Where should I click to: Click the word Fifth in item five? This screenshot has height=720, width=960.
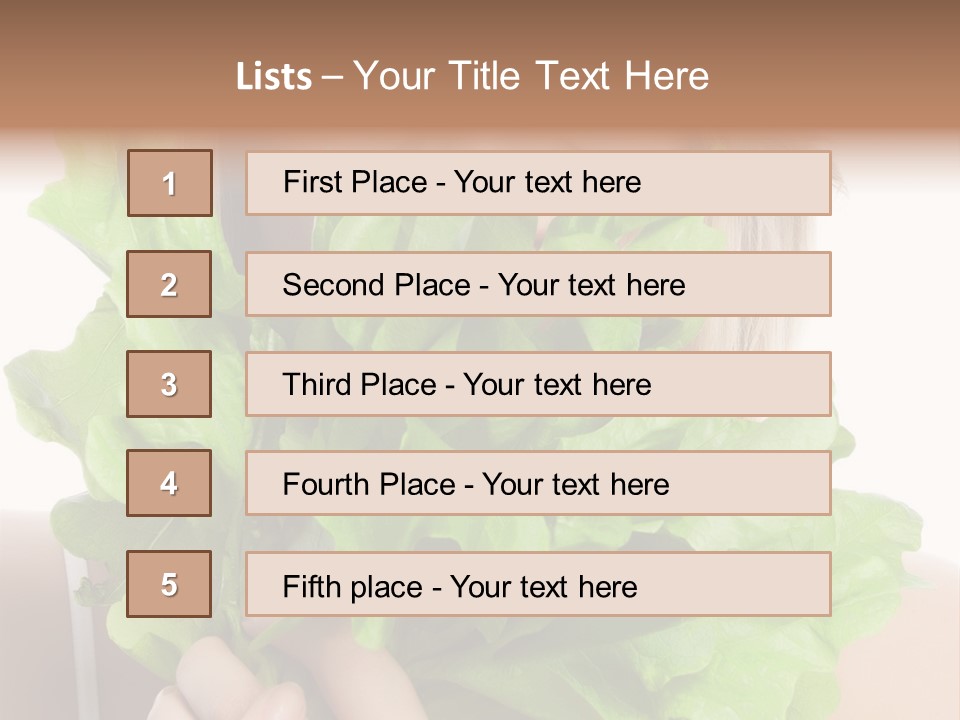coord(310,586)
